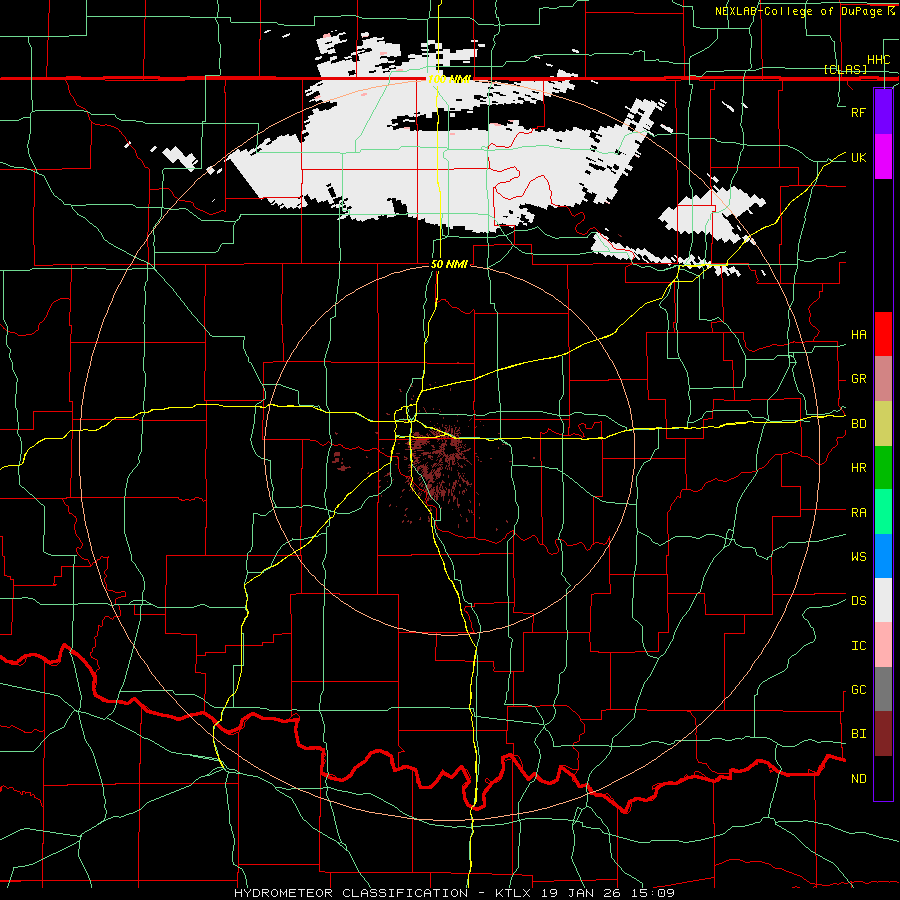Image resolution: width=900 pixels, height=900 pixels.
Task: Click the ND legend label
Action: [x=858, y=779]
